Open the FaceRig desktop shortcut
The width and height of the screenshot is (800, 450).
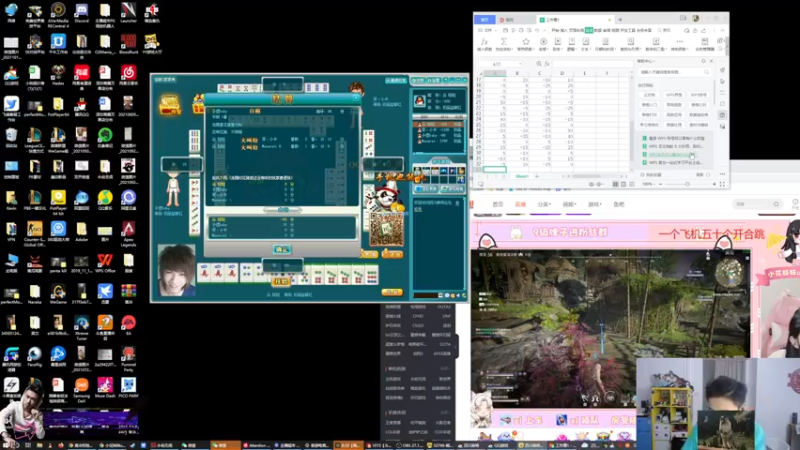pyautogui.click(x=35, y=357)
